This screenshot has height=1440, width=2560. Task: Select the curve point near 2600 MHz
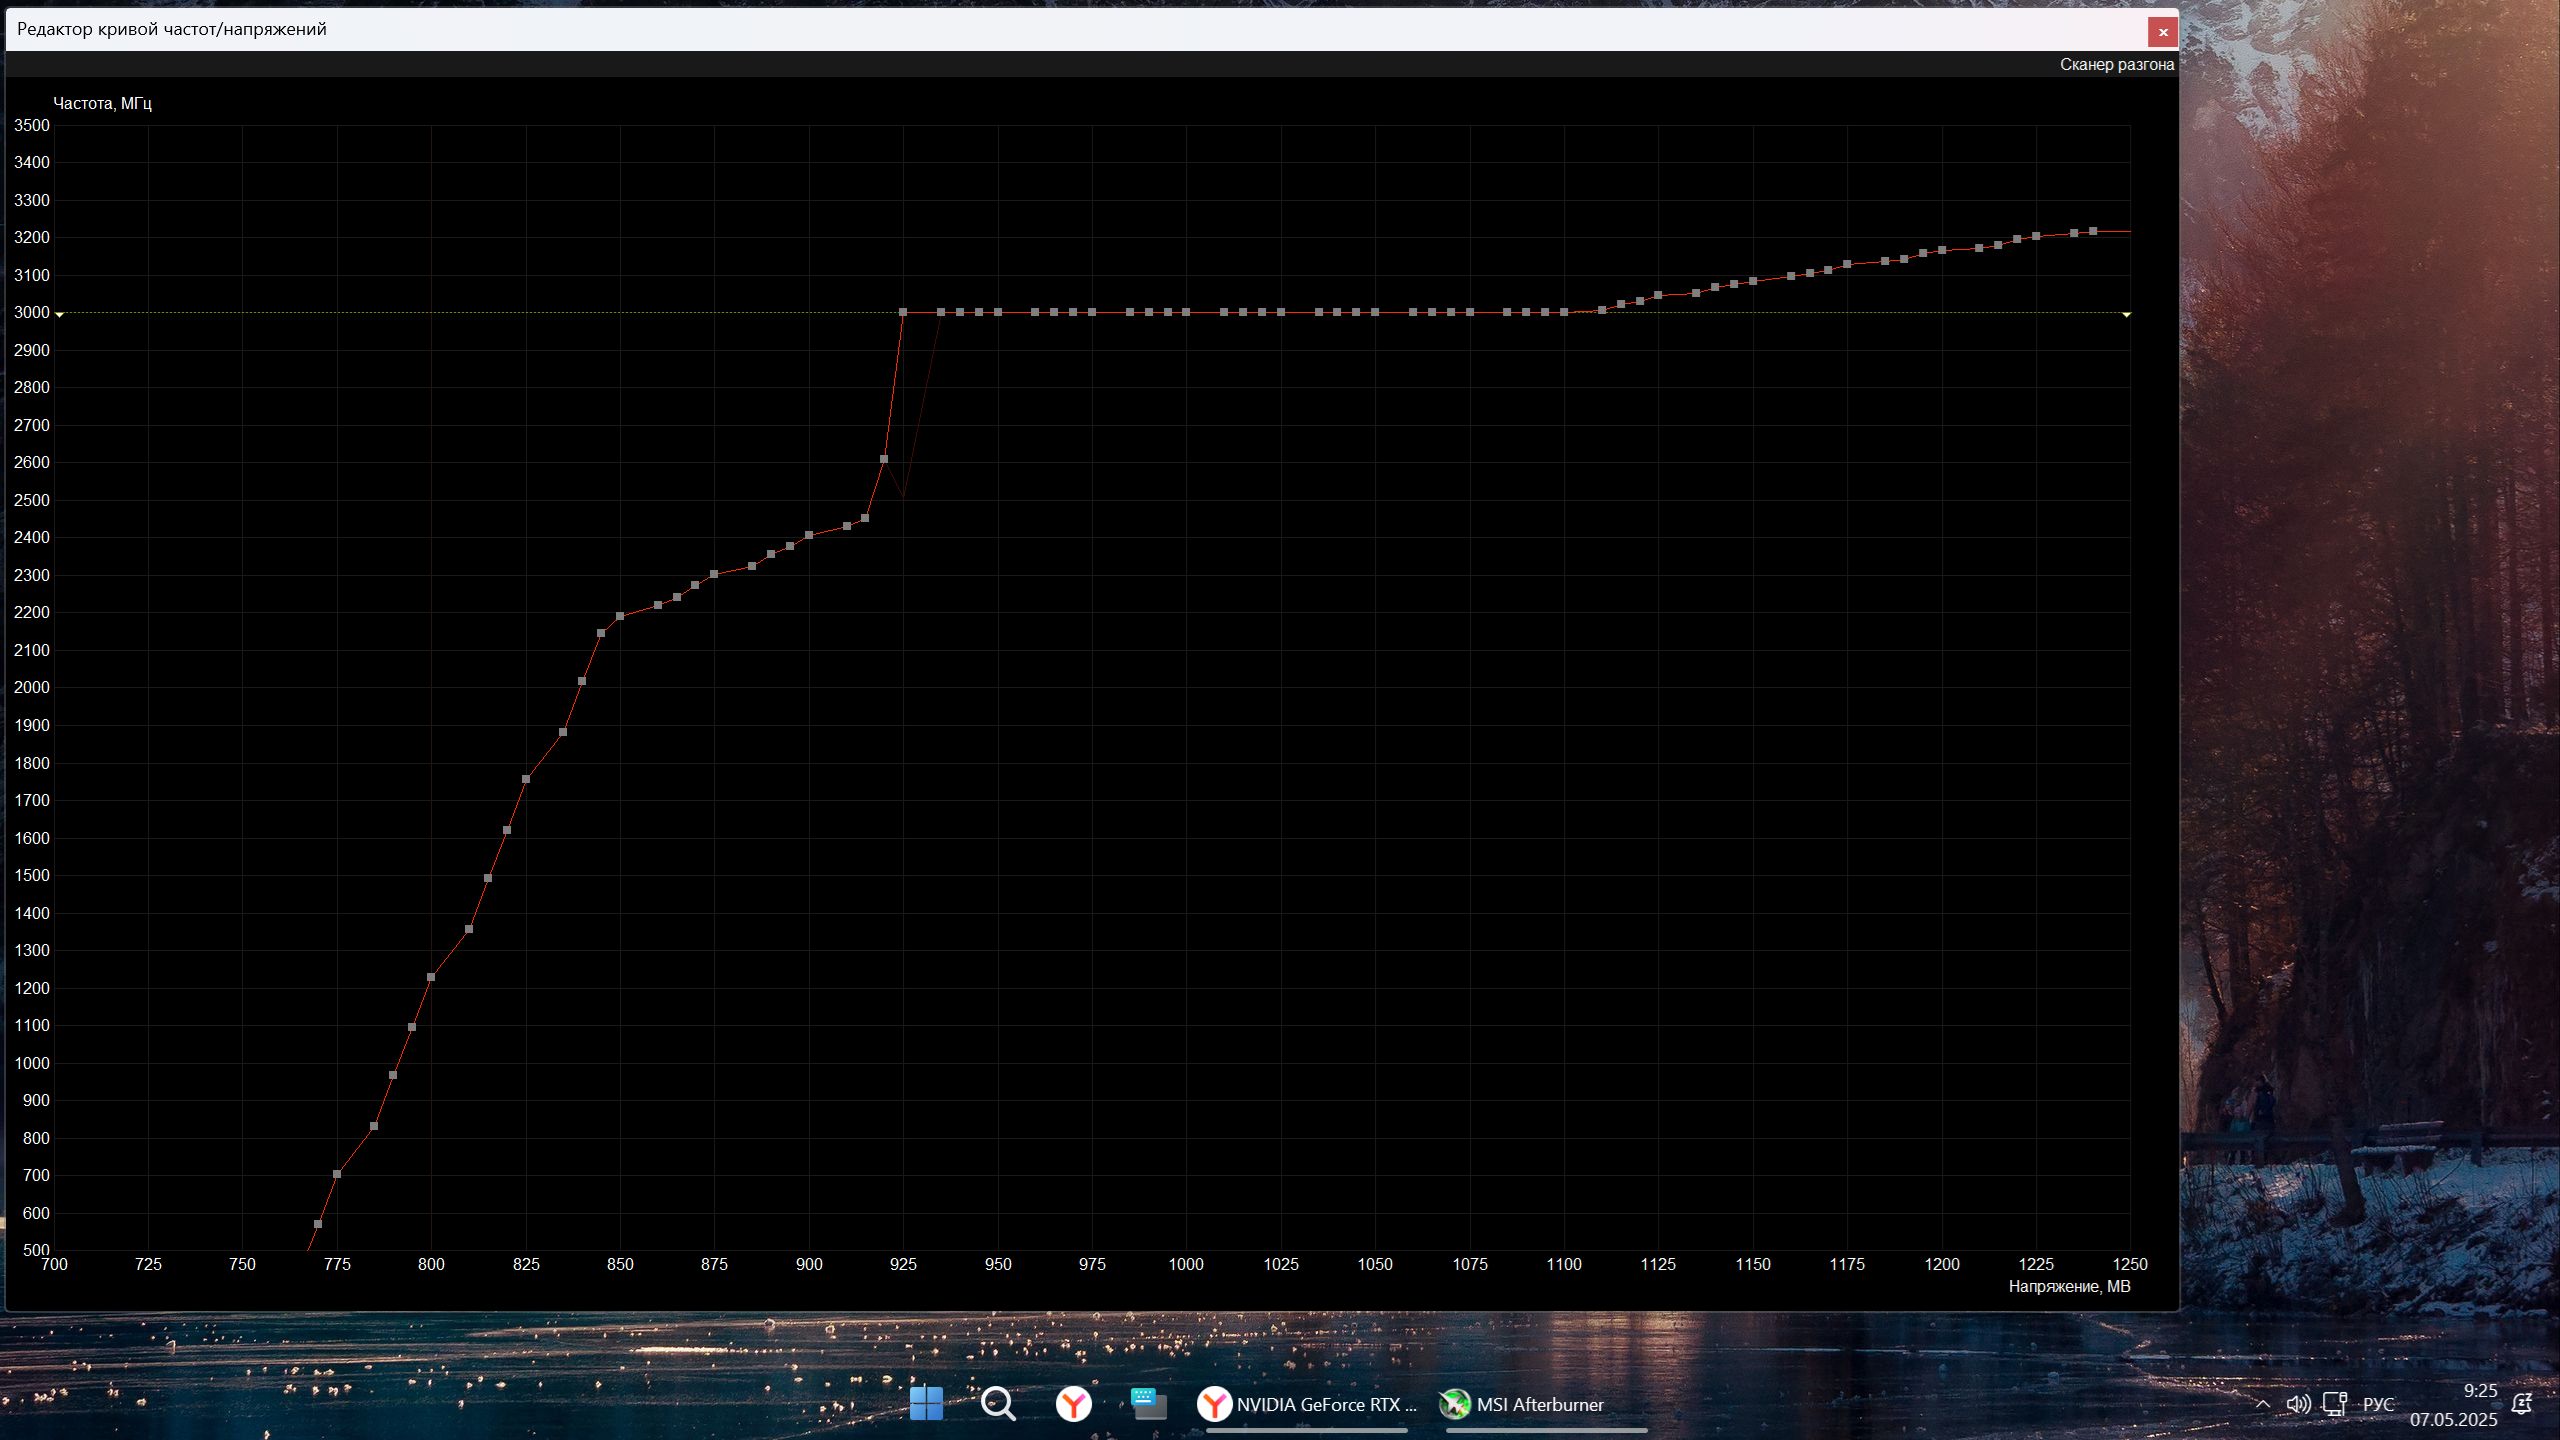(x=884, y=459)
